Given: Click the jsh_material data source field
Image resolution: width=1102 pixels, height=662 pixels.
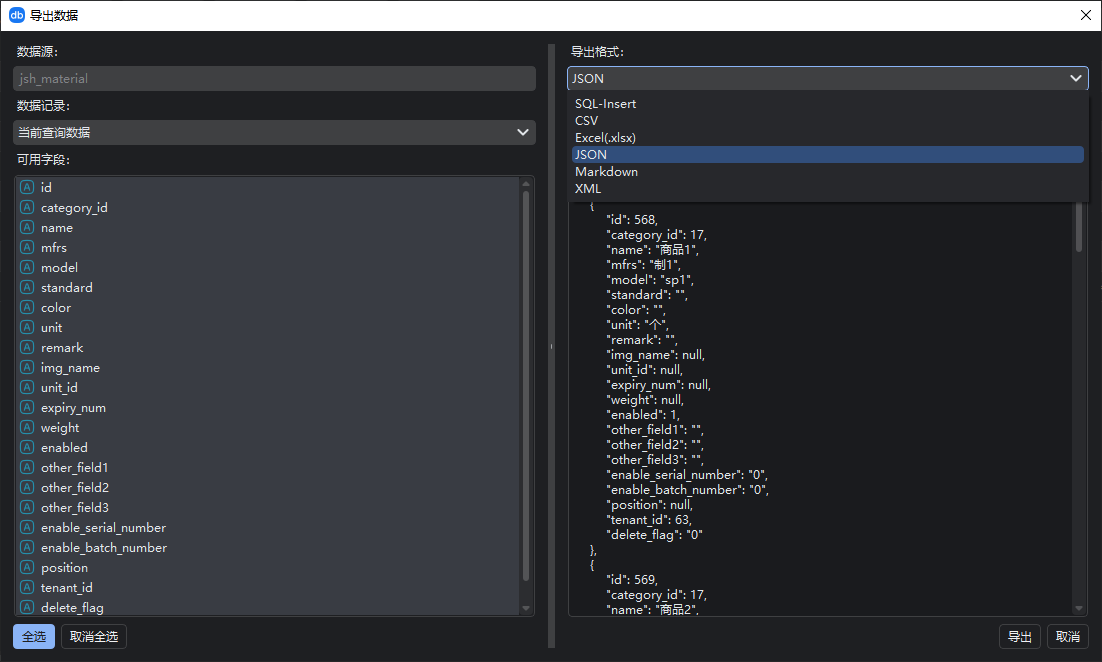Looking at the screenshot, I should point(274,78).
